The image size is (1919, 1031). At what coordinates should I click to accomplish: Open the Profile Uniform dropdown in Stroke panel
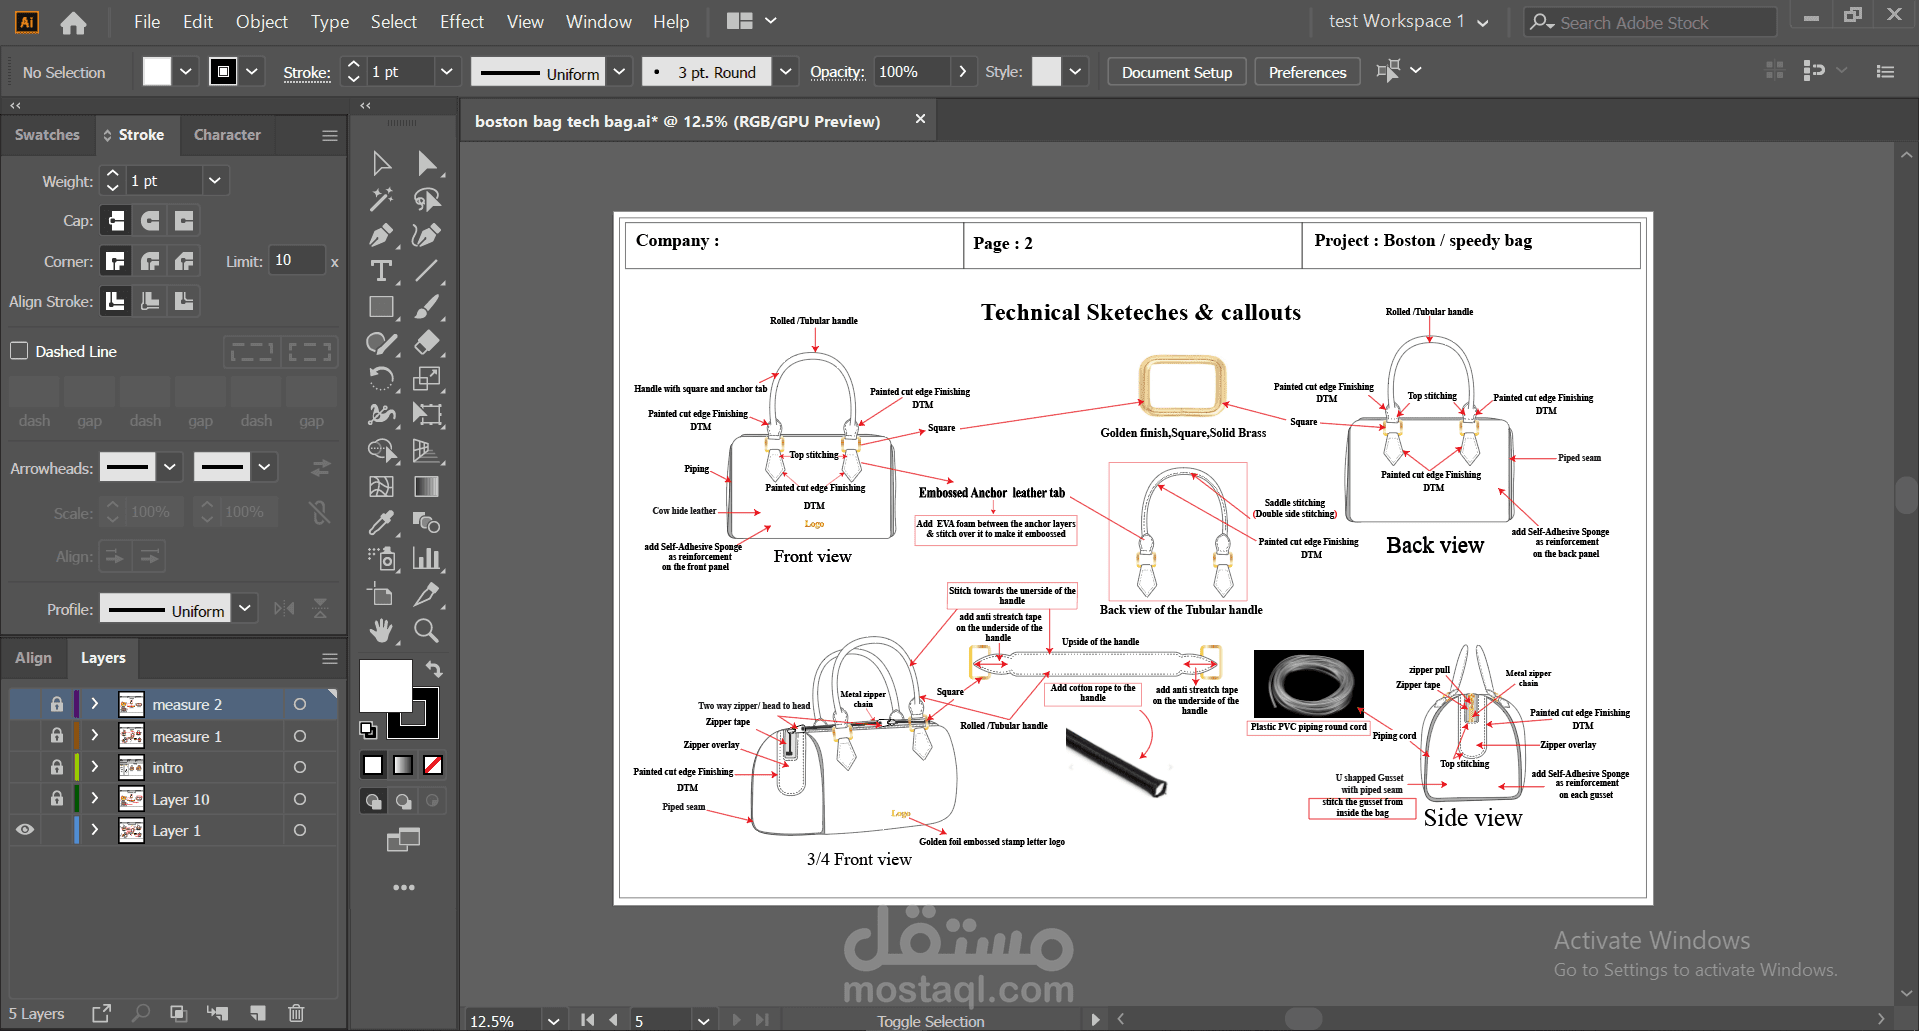coord(245,609)
